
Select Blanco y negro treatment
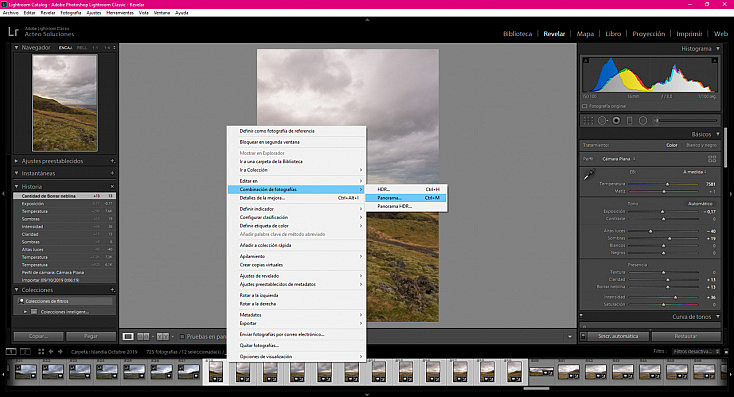pyautogui.click(x=701, y=145)
